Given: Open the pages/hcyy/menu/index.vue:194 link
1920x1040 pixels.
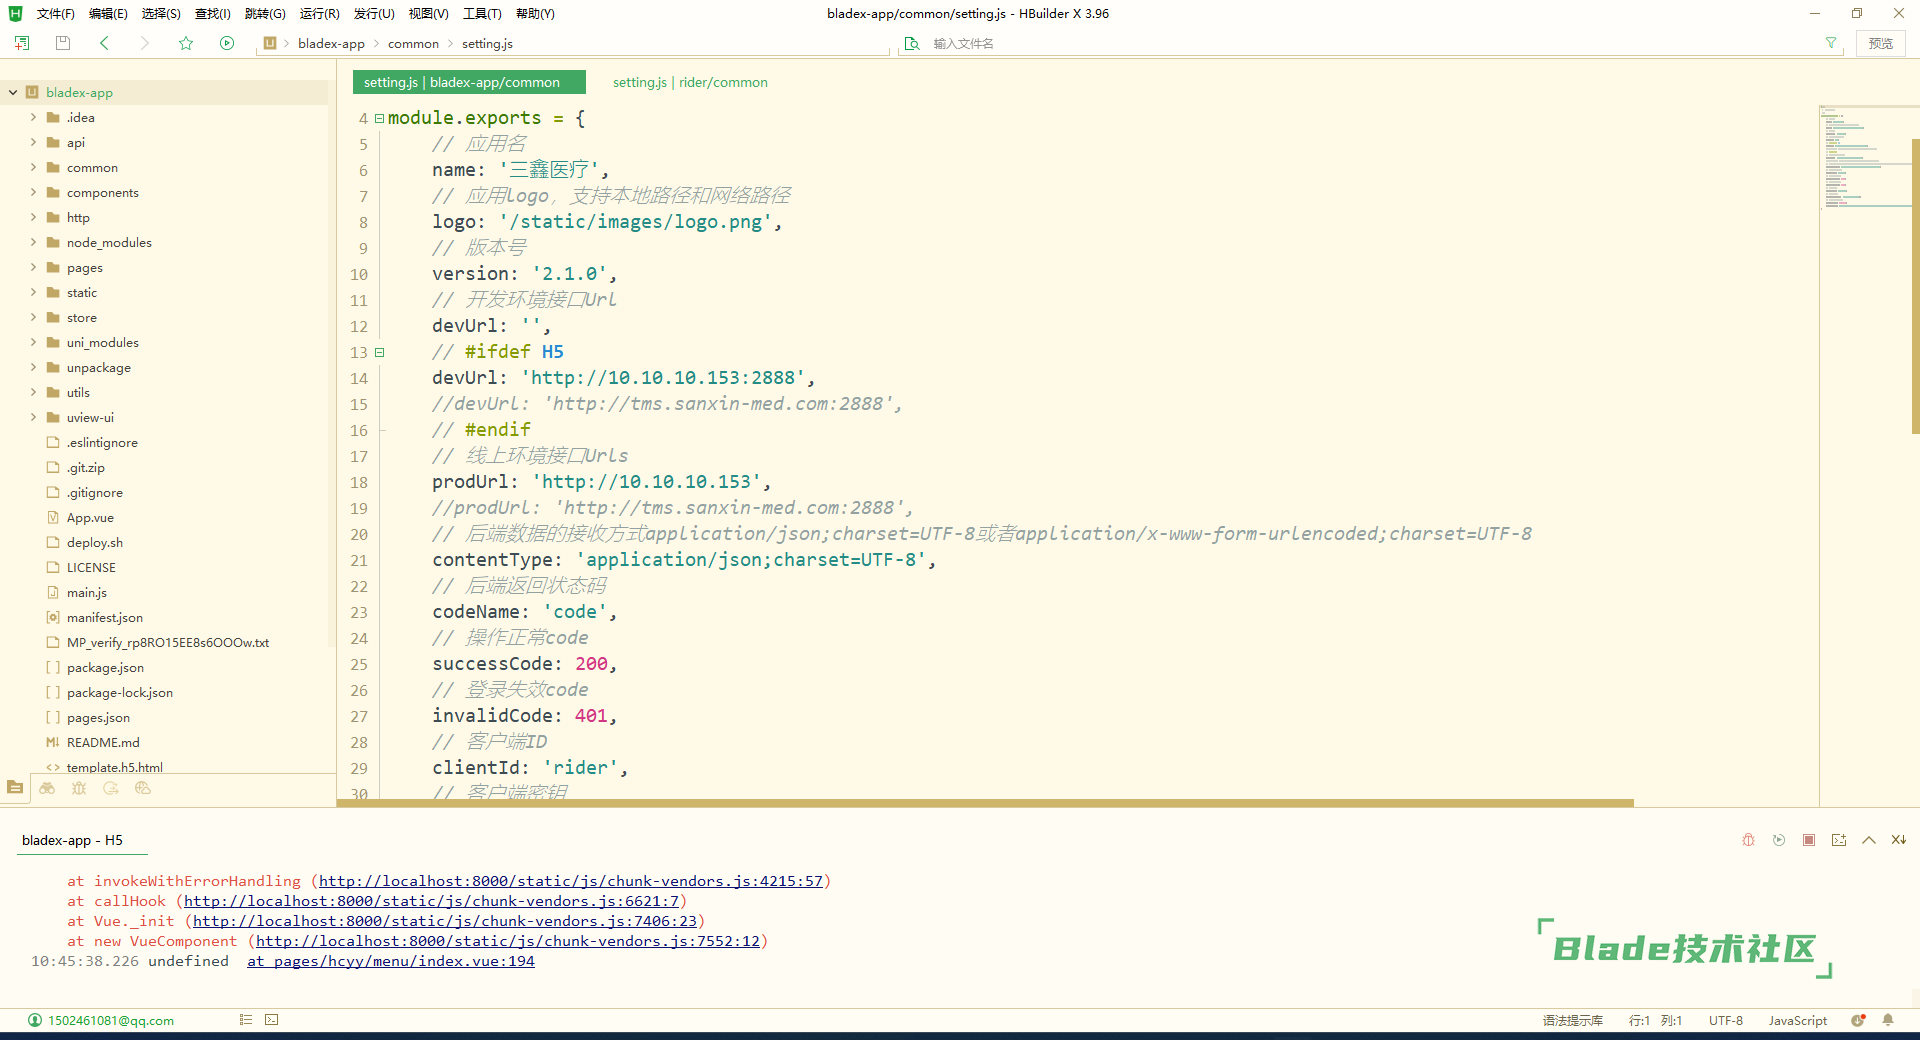Looking at the screenshot, I should pyautogui.click(x=391, y=961).
